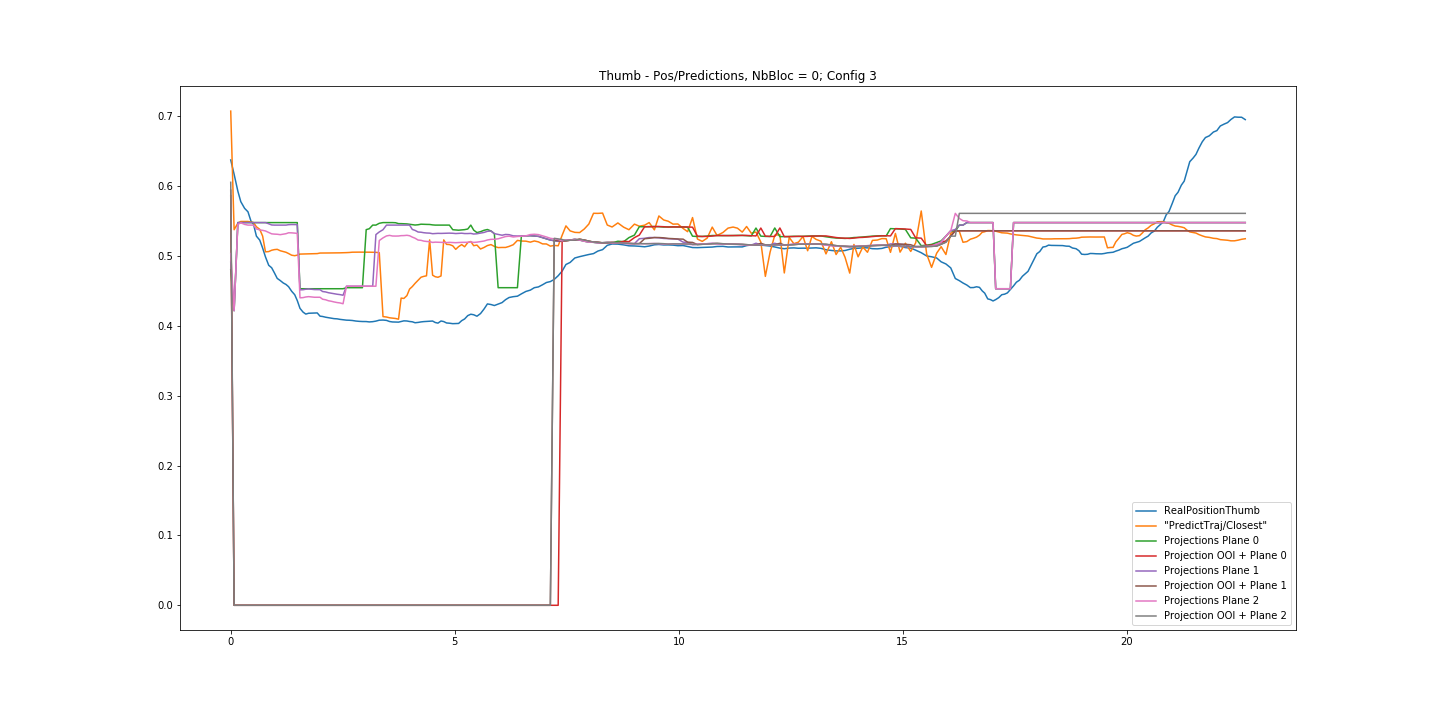Select the RealPositionThumb legend label
The height and width of the screenshot is (720, 1440).
[x=1211, y=510]
